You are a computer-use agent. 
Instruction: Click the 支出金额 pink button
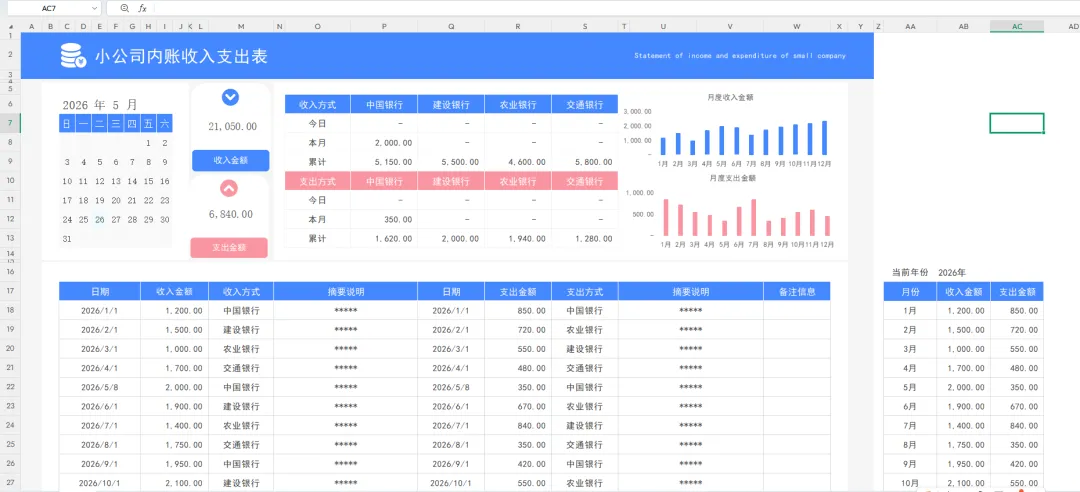(229, 247)
